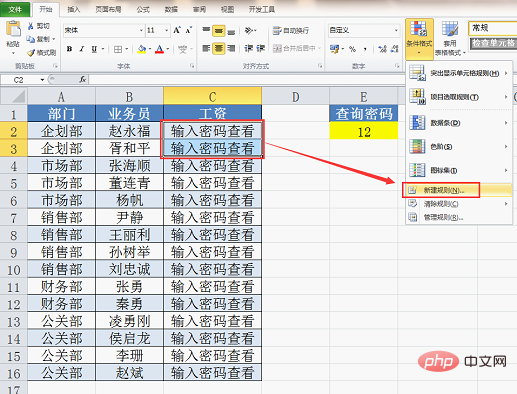The image size is (517, 394).
Task: Expand the Font group dialog launcher
Action: tap(192, 66)
